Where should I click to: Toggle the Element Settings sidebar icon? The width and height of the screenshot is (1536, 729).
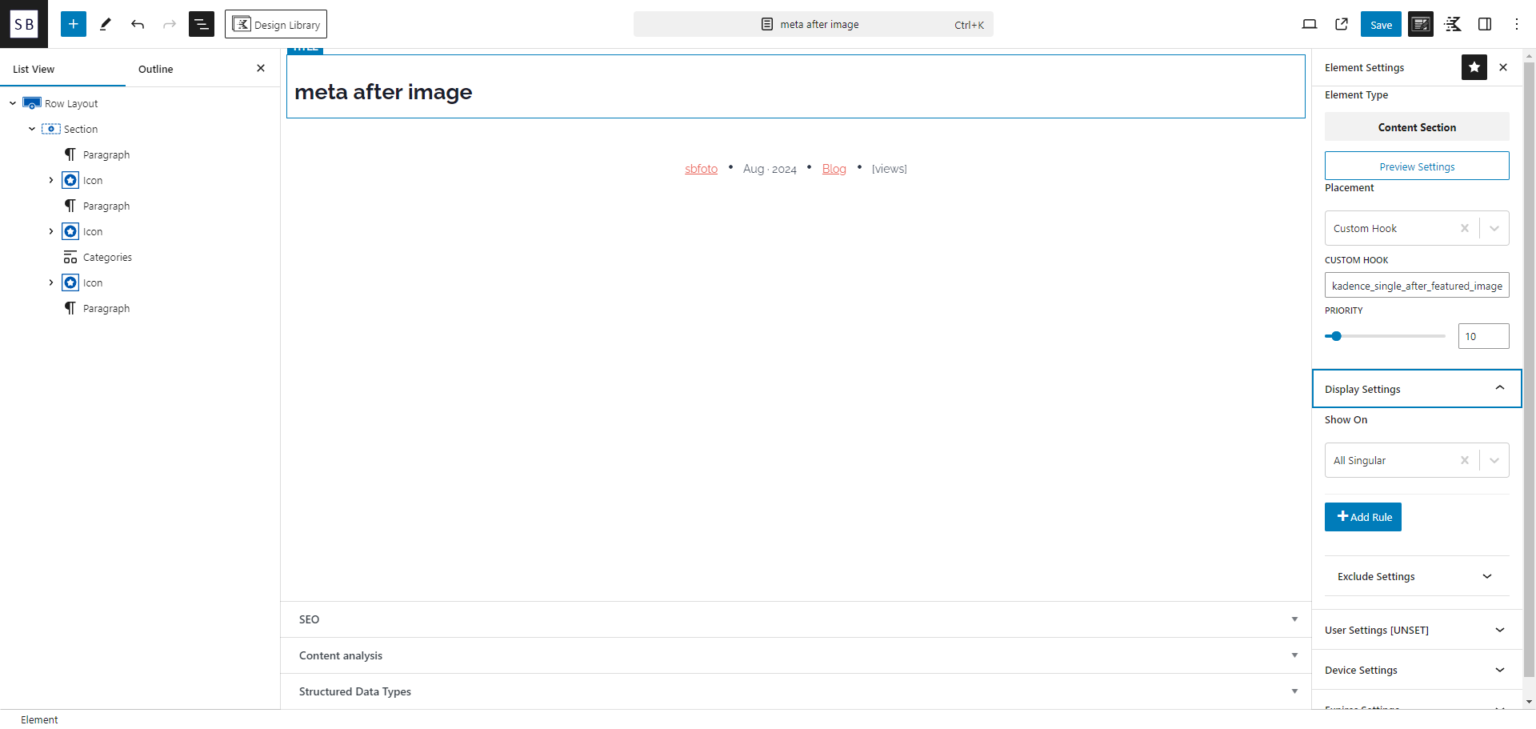pyautogui.click(x=1420, y=24)
